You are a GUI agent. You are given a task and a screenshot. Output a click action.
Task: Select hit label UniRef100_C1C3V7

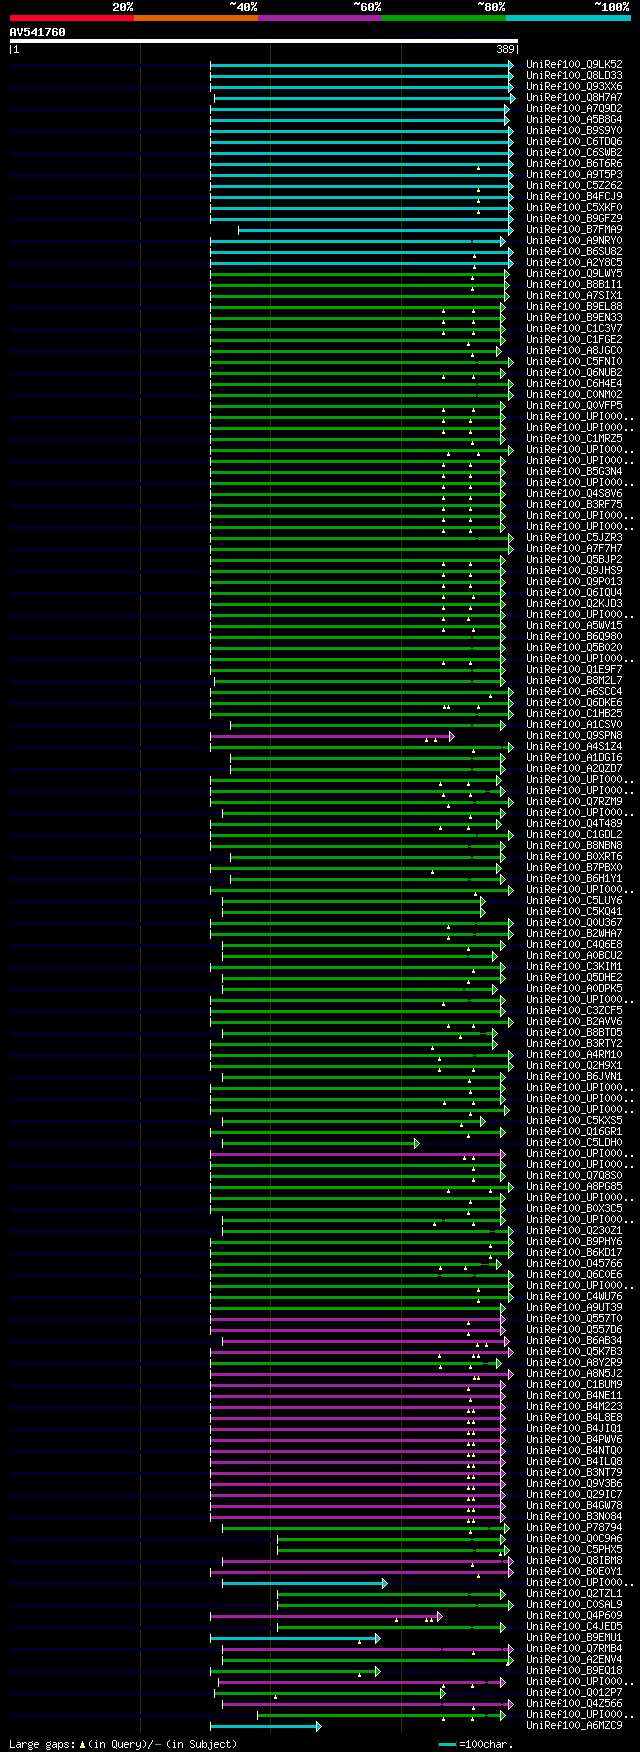coord(574,328)
